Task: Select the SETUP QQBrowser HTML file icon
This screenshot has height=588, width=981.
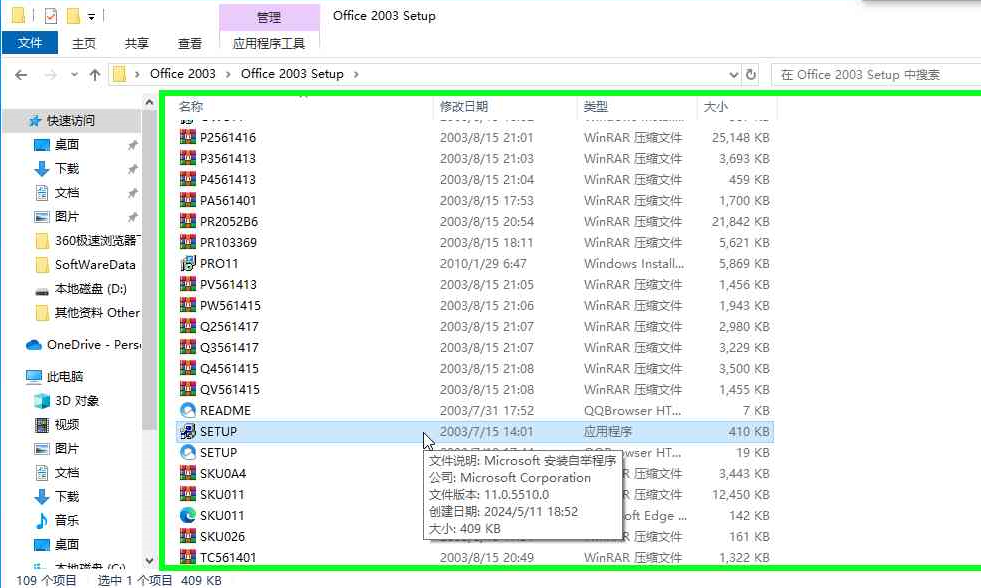Action: (188, 452)
